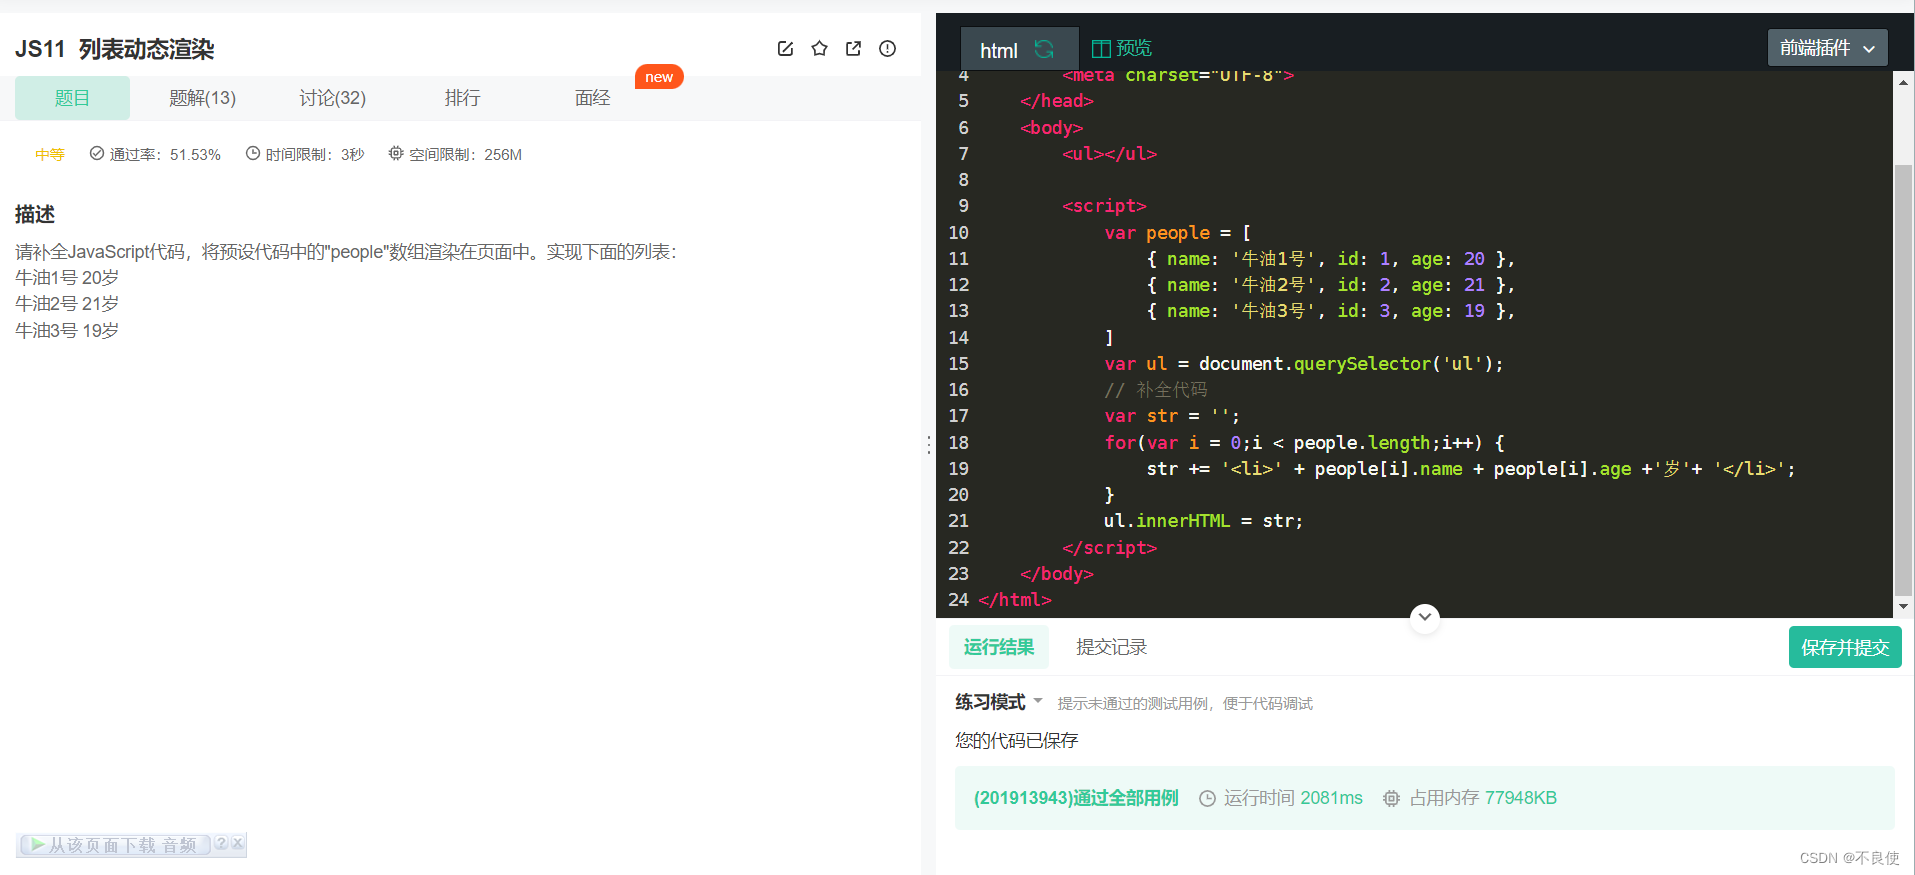The image size is (1915, 875).
Task: Click the editor scrollbar down arrow
Action: pos(1903,606)
